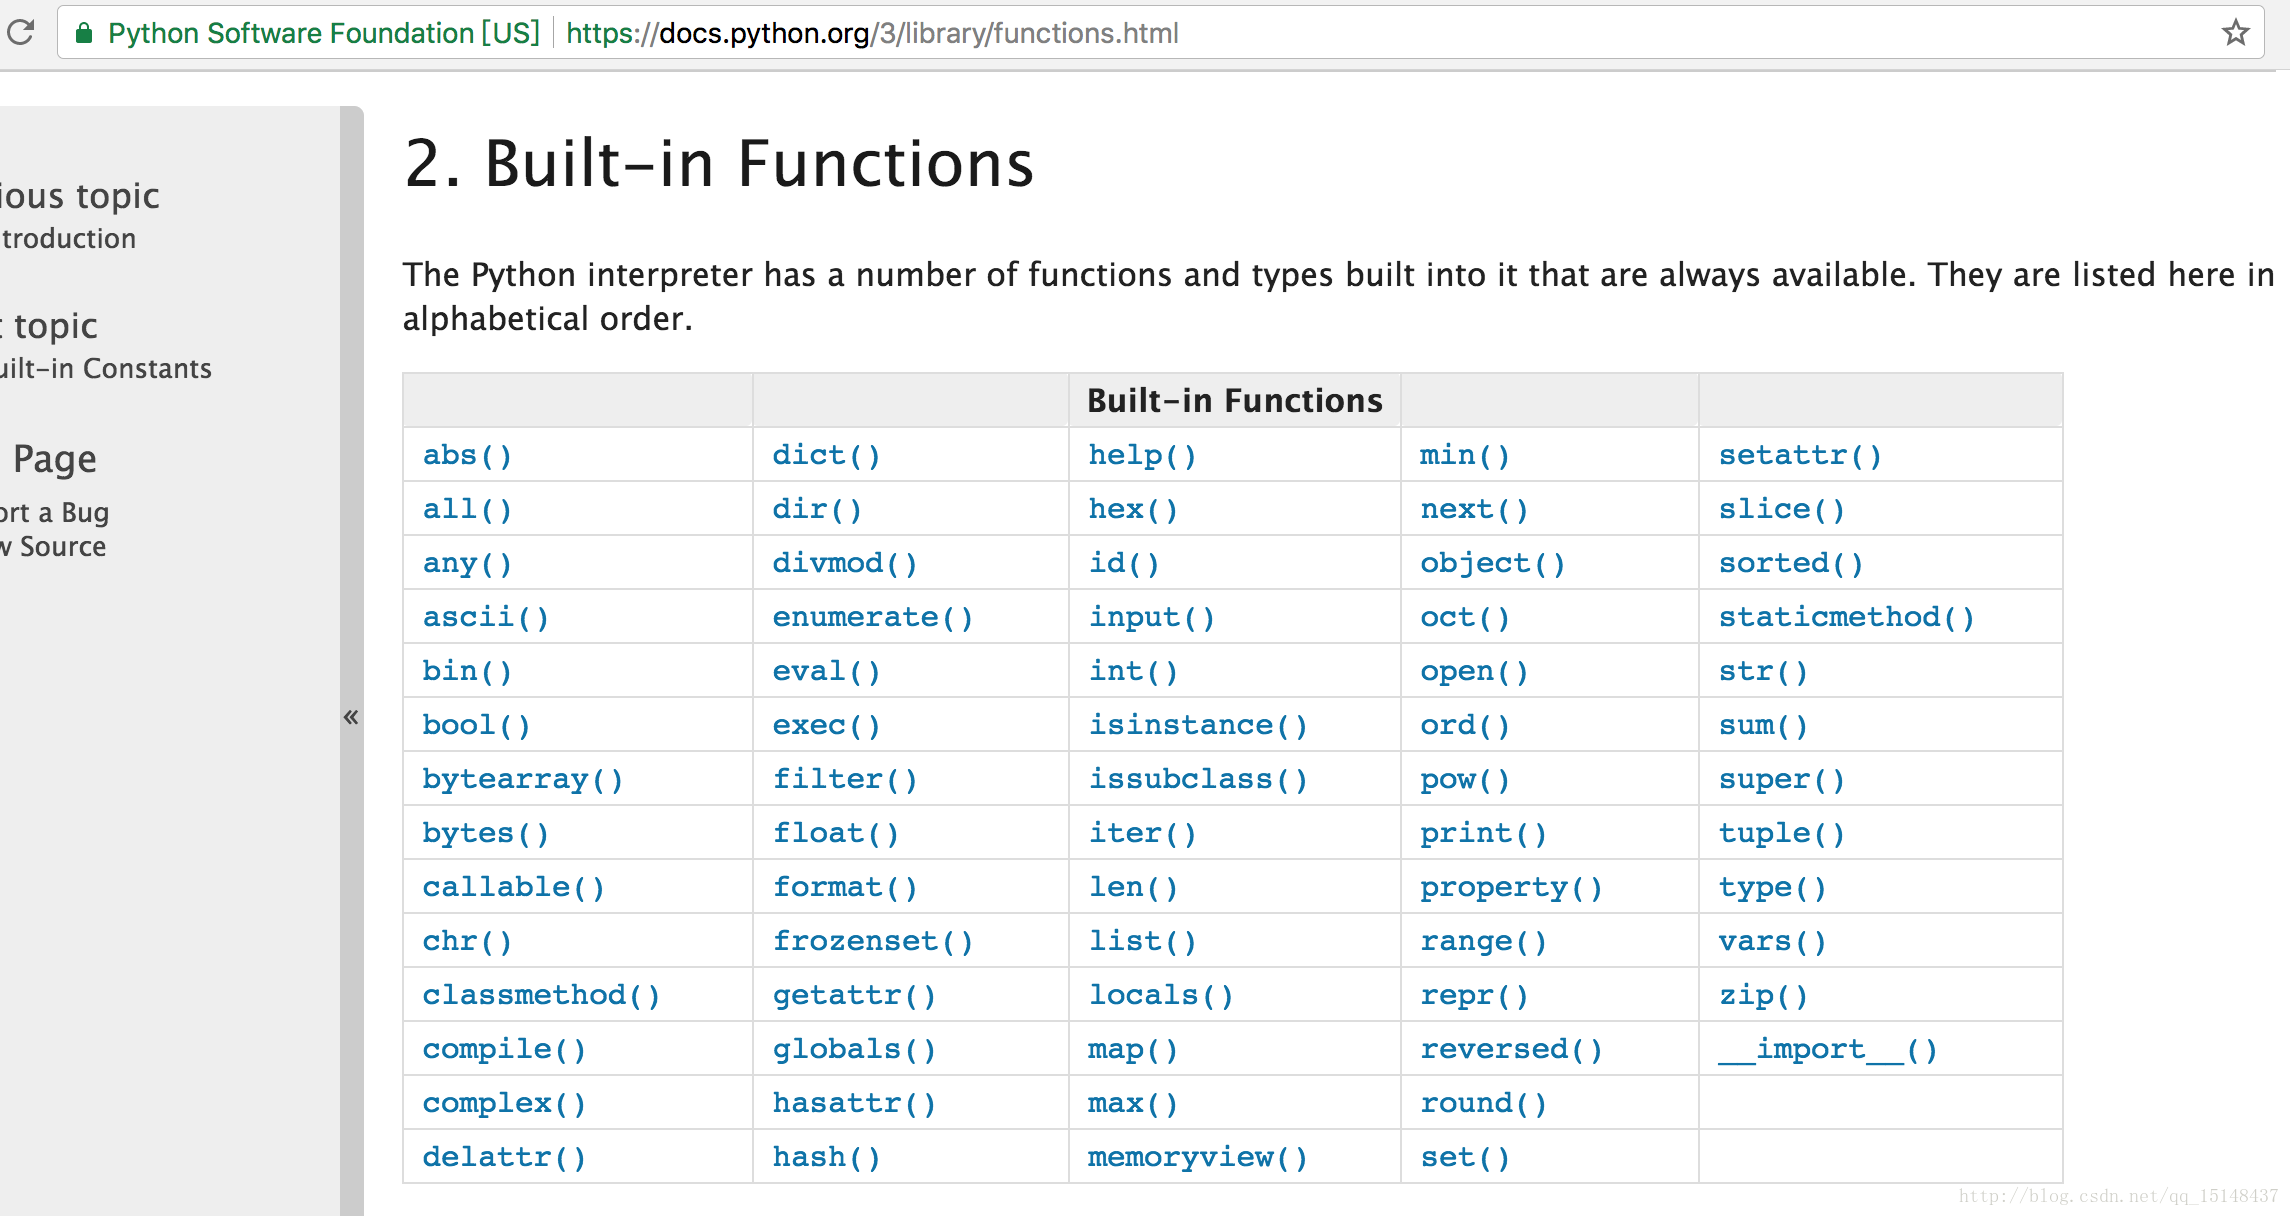Image resolution: width=2290 pixels, height=1216 pixels.
Task: Open the issubclass() function link
Action: pos(1198,780)
